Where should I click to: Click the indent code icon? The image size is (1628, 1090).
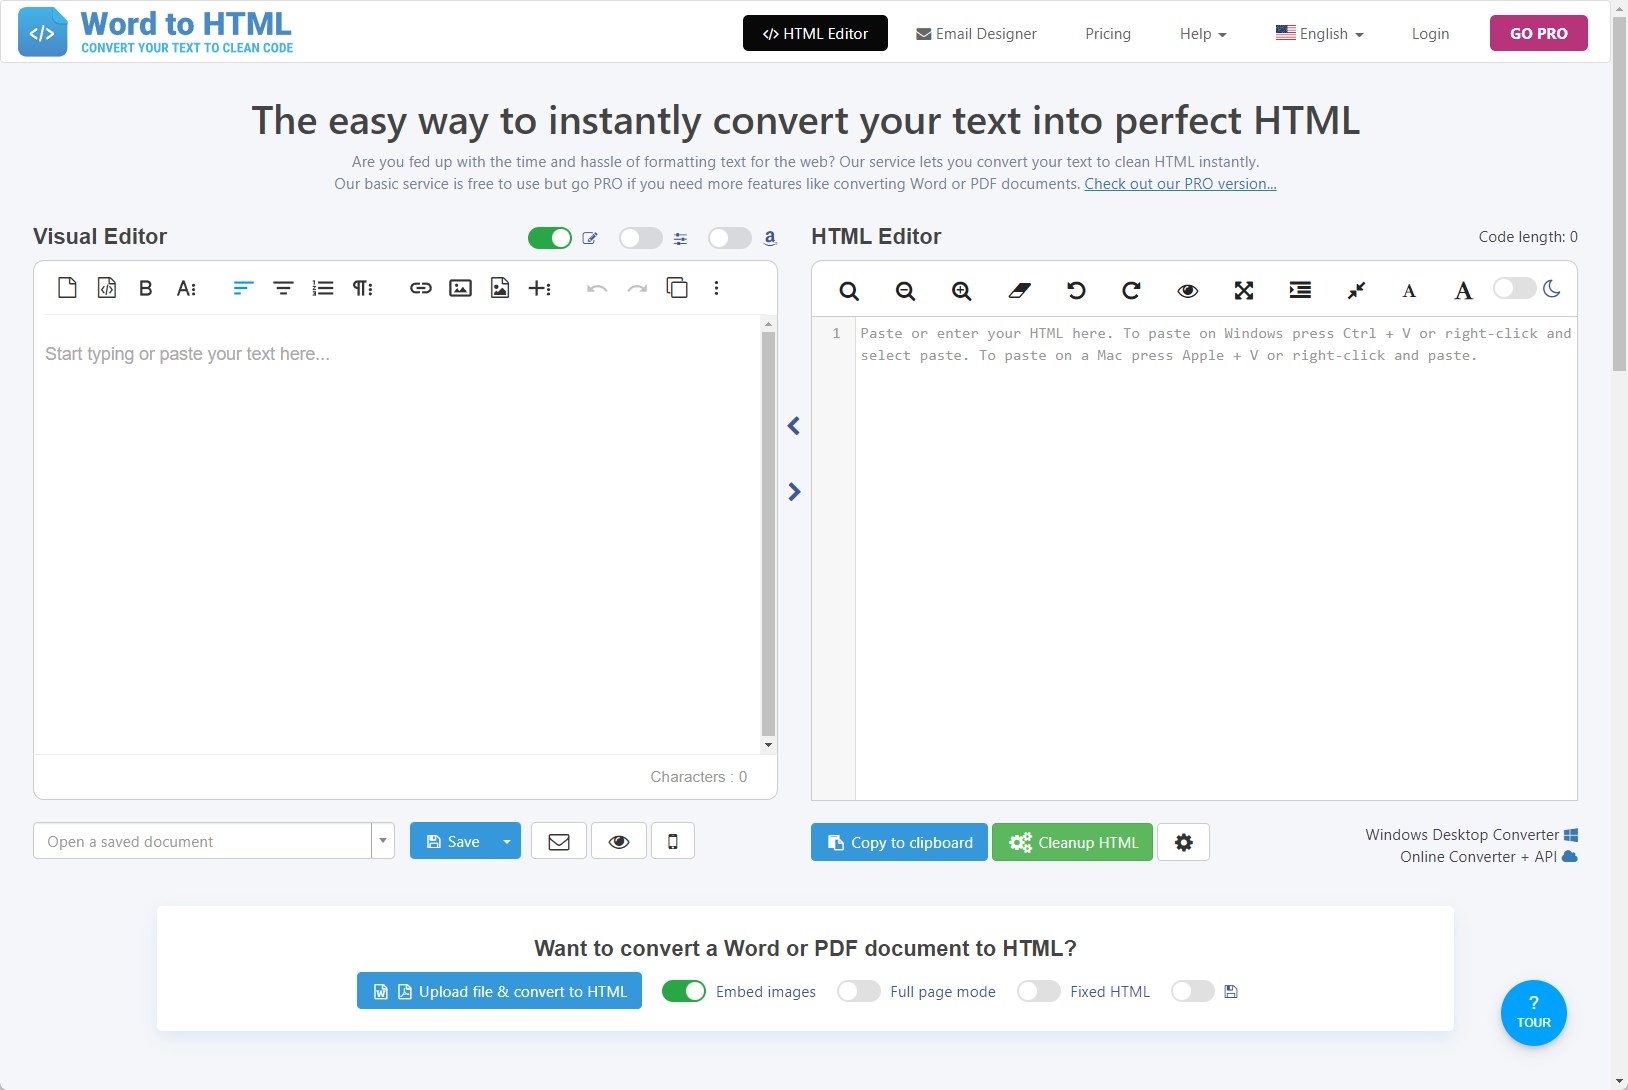[1300, 290]
